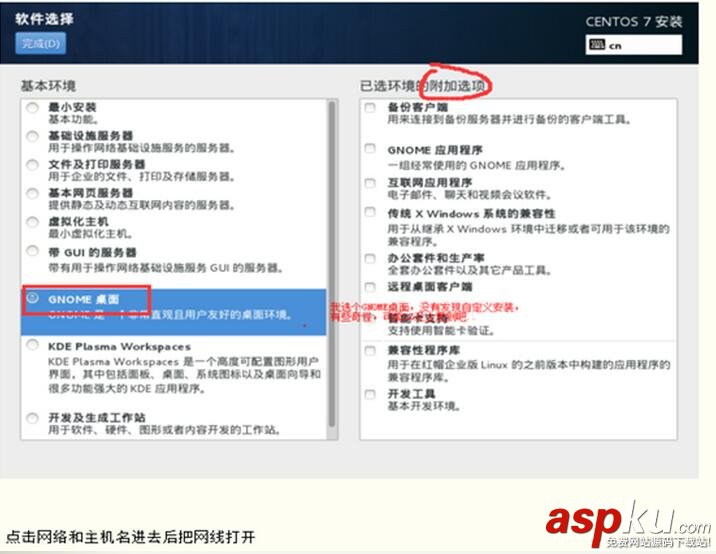716x554 pixels.
Task: Choose 虚拟化主机 environment option
Action: 32,222
